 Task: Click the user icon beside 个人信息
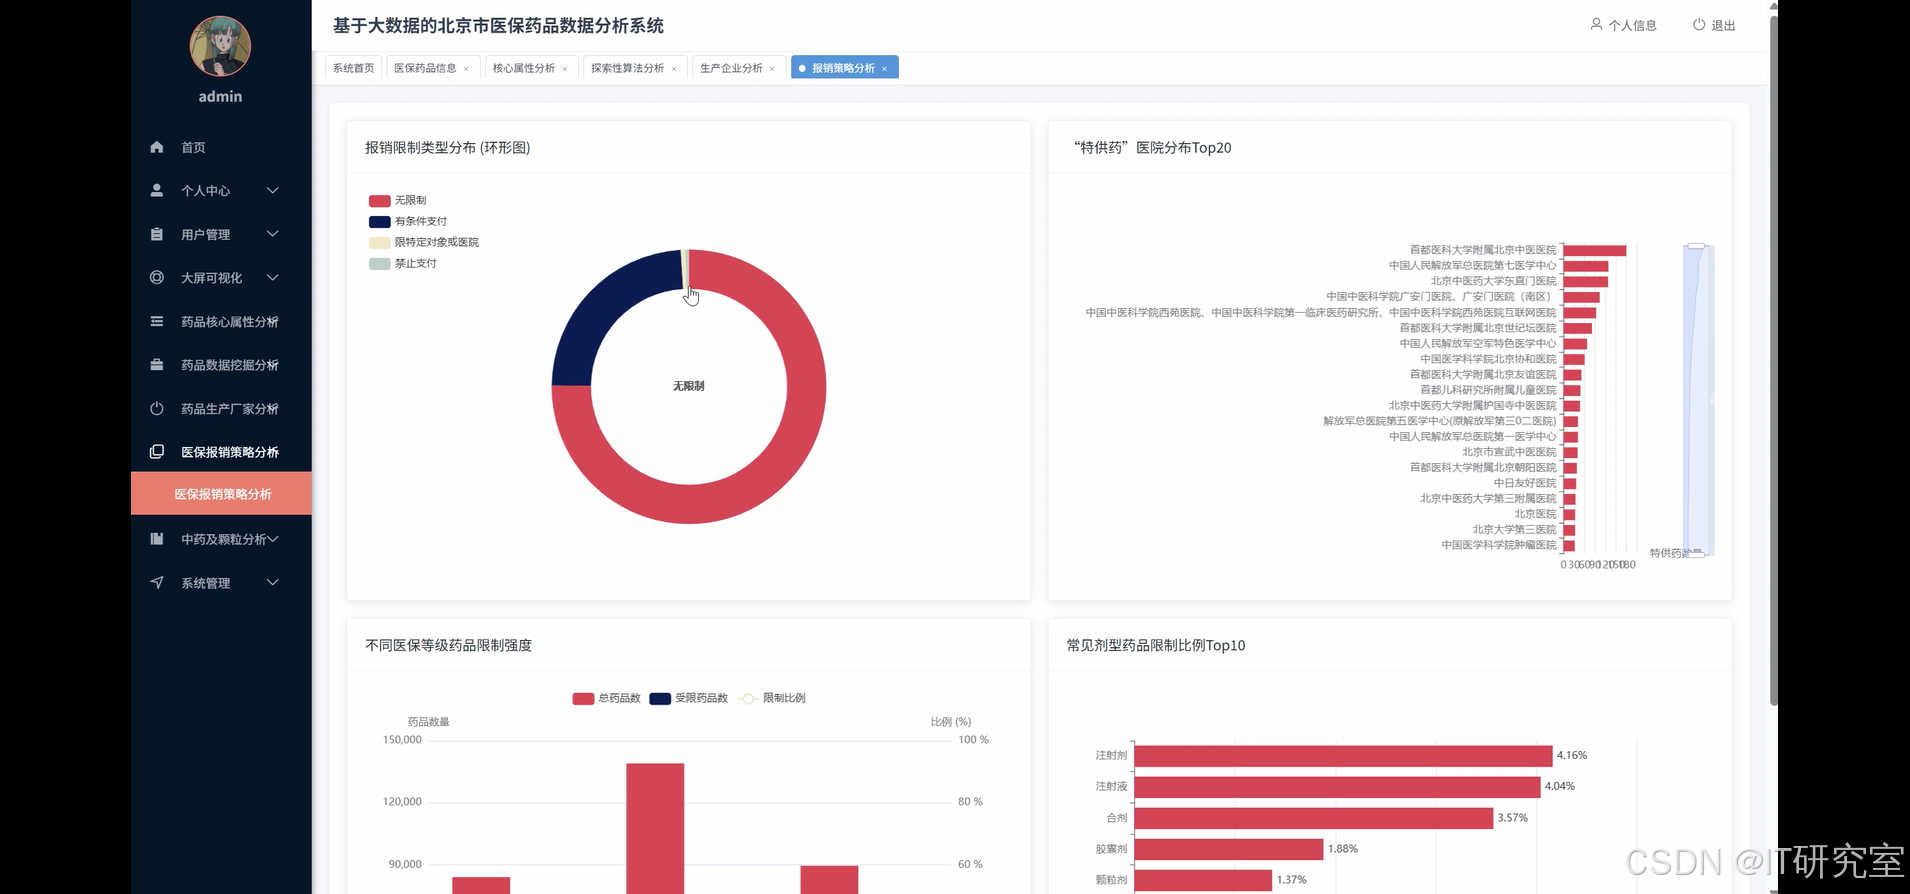[x=1596, y=24]
